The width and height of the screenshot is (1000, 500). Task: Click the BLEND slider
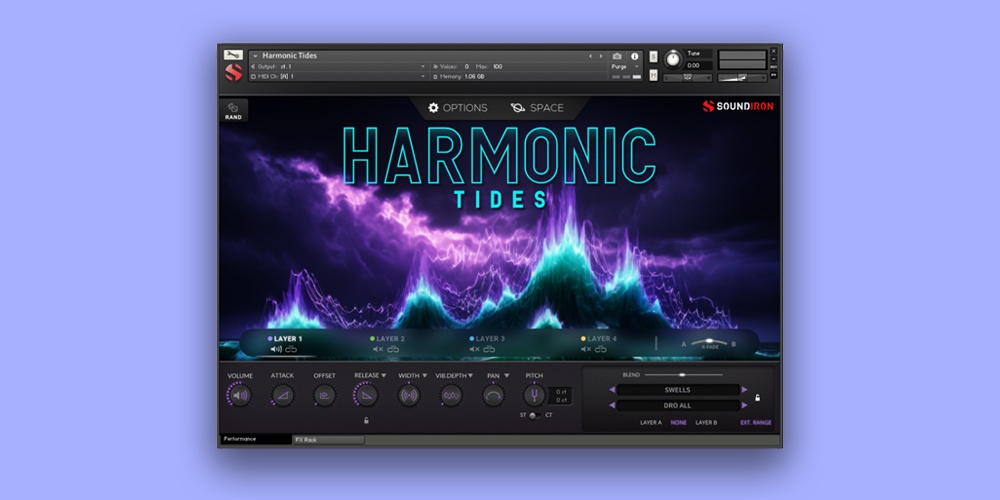pos(684,375)
